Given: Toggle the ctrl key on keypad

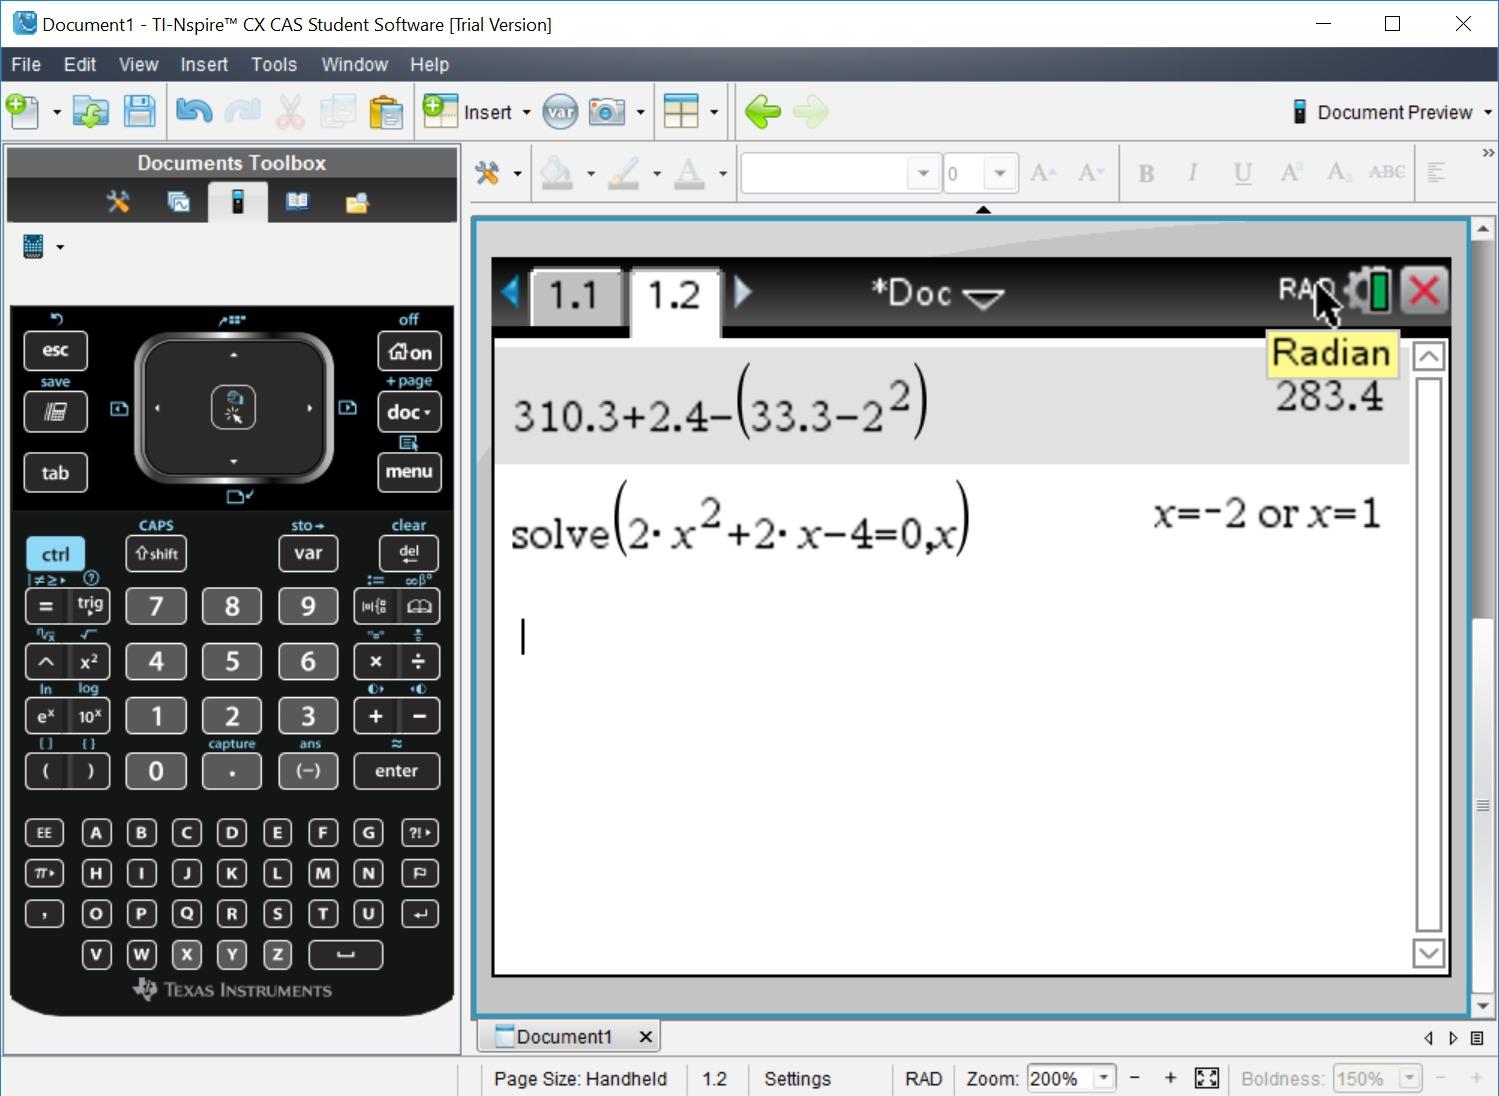Looking at the screenshot, I should (x=55, y=554).
